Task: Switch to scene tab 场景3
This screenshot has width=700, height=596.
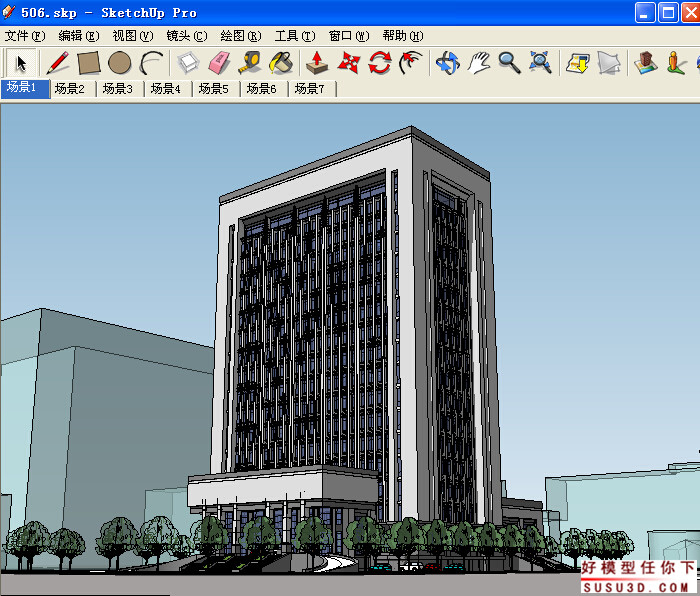Action: (121, 88)
